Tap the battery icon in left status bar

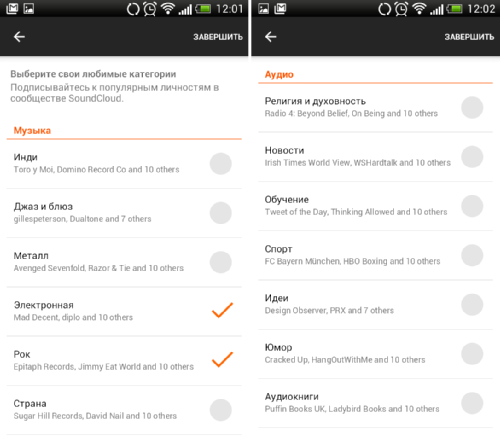(203, 9)
